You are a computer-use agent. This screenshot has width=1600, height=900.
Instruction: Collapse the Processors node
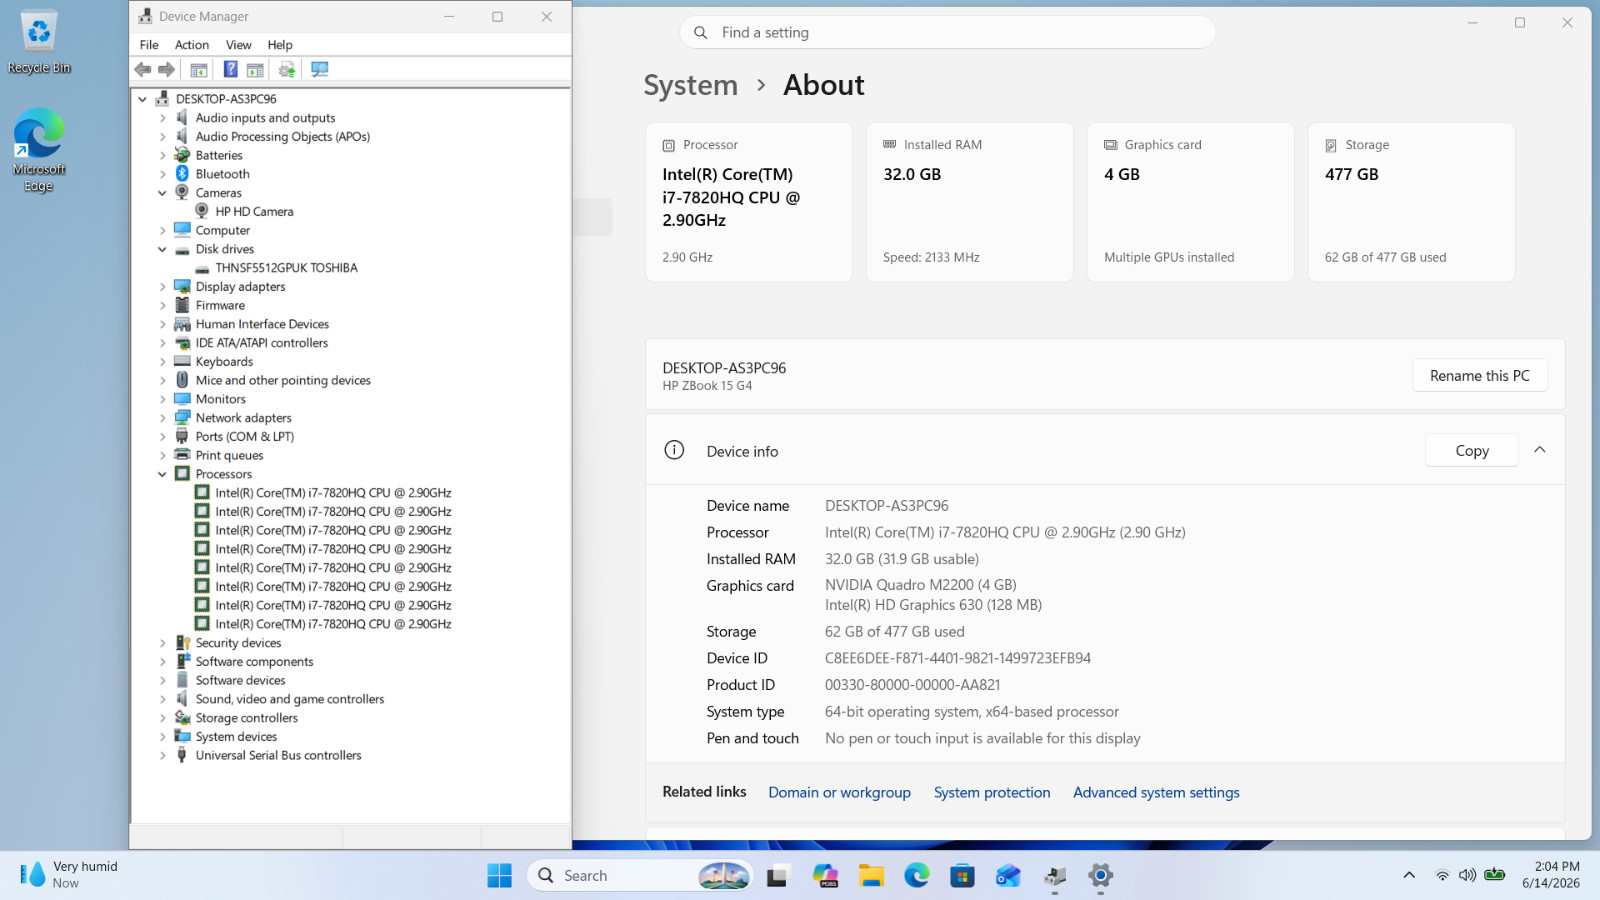point(163,474)
